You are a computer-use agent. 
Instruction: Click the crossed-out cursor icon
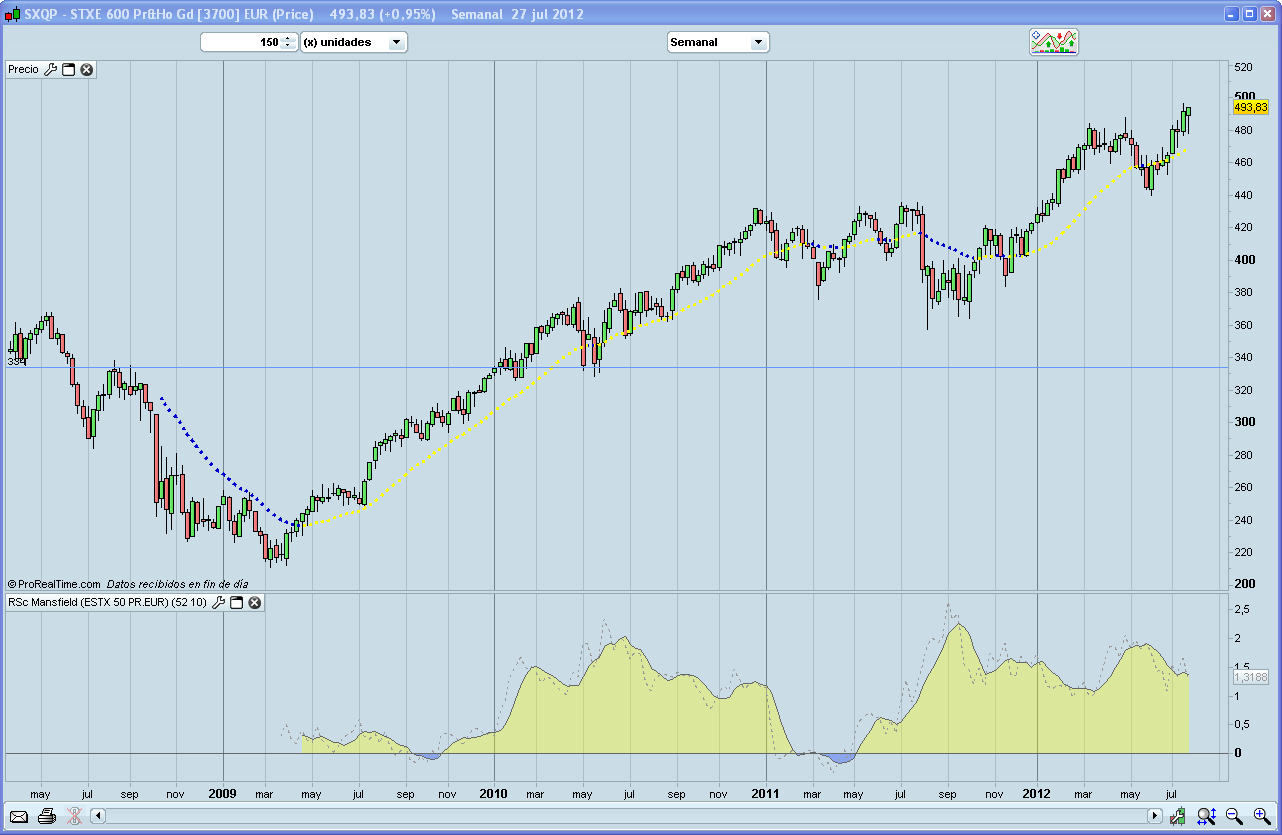coord(74,816)
